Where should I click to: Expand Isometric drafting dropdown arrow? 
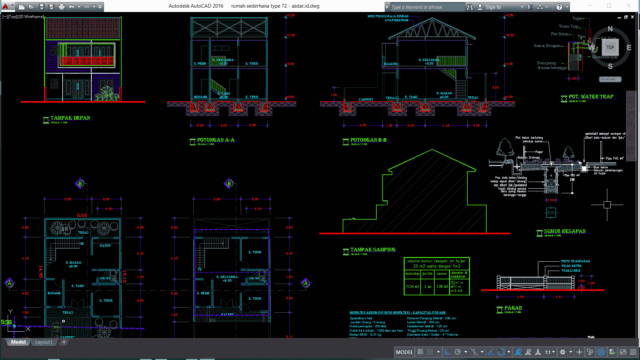coord(482,352)
